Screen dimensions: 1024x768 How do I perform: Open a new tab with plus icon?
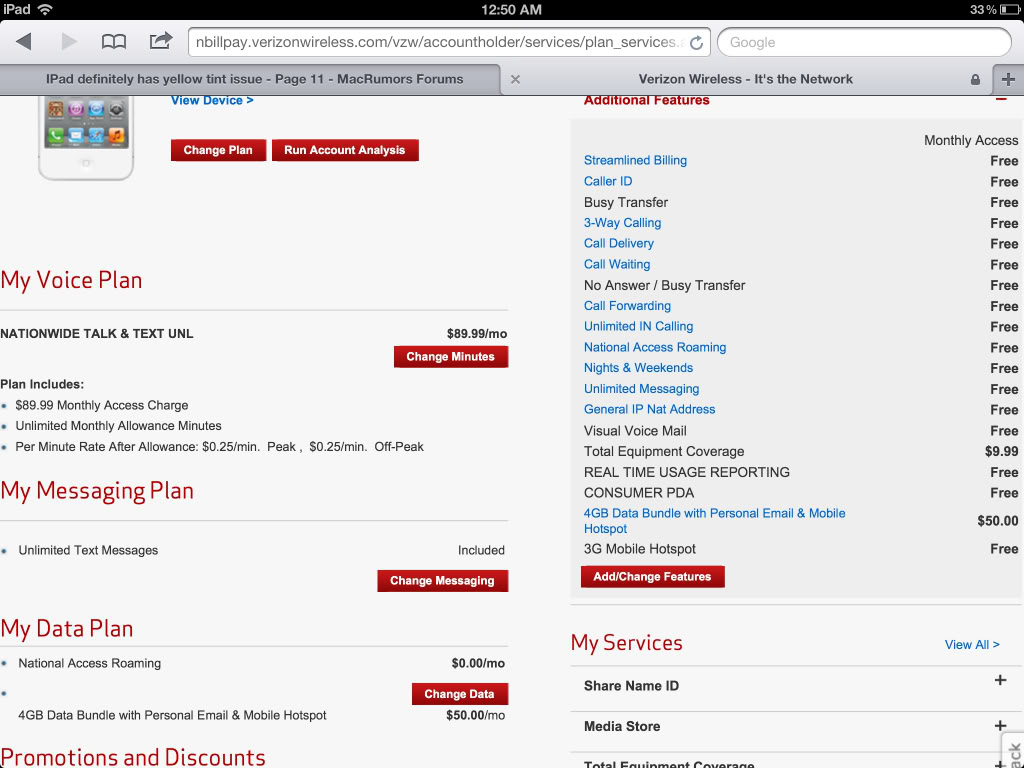(x=1008, y=80)
